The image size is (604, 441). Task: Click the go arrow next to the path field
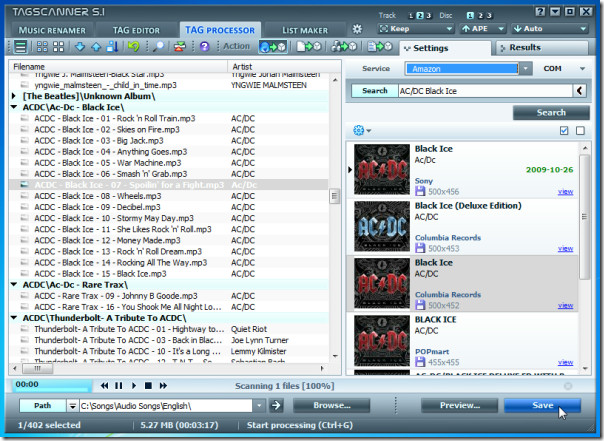[x=276, y=405]
